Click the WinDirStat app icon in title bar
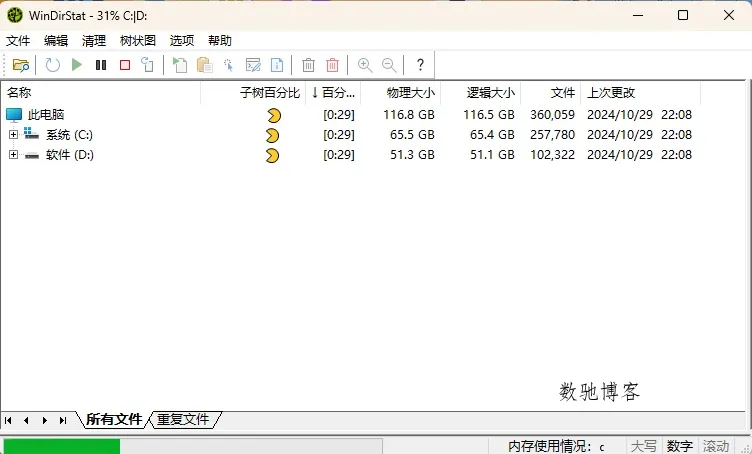The image size is (752, 454). coord(15,15)
